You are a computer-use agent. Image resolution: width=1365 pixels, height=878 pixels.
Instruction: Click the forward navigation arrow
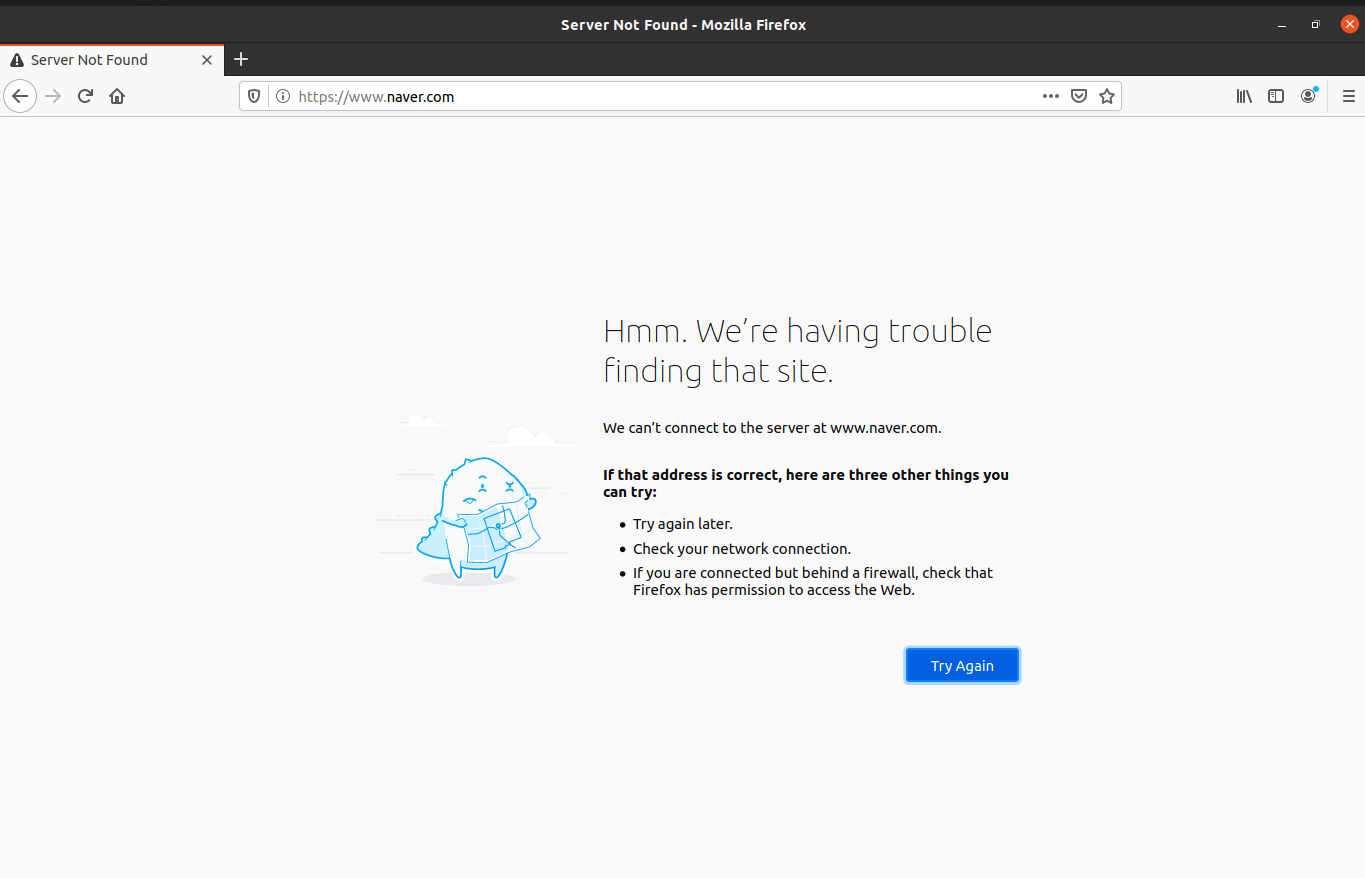coord(54,96)
